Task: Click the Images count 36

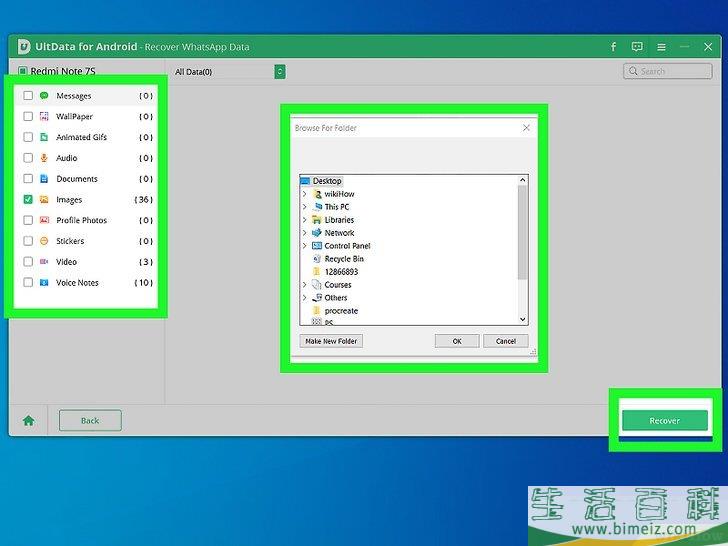Action: [143, 200]
